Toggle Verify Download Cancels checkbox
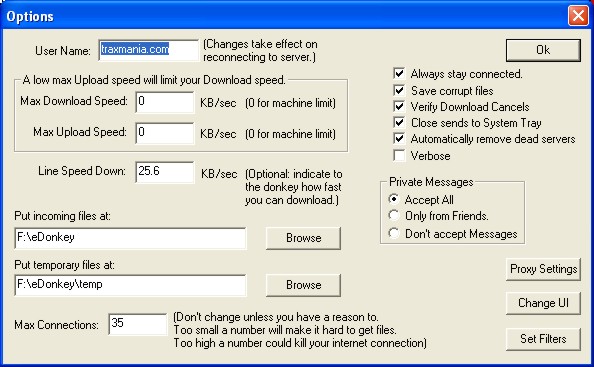The width and height of the screenshot is (594, 367). click(399, 106)
